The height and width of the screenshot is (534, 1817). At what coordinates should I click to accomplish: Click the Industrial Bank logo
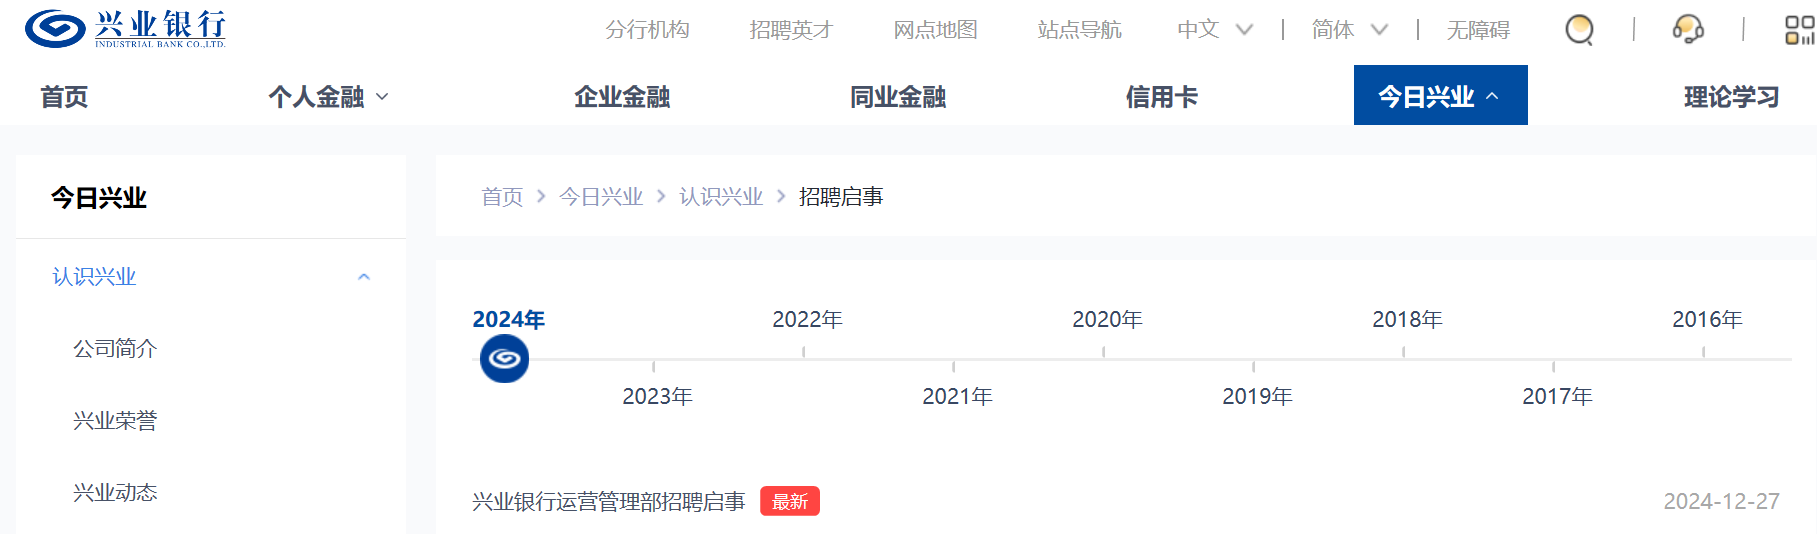(125, 29)
